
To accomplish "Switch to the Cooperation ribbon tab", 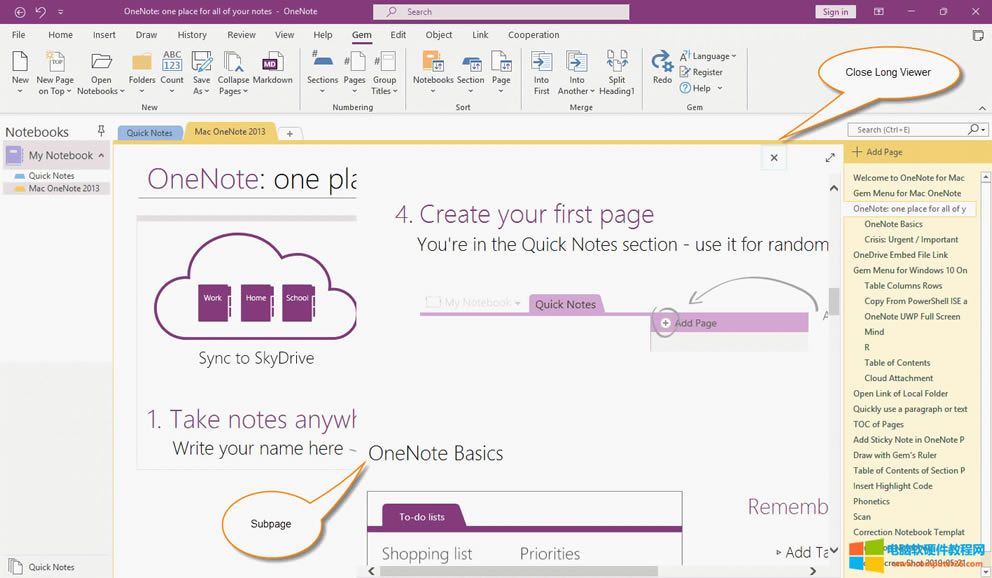I will [533, 35].
